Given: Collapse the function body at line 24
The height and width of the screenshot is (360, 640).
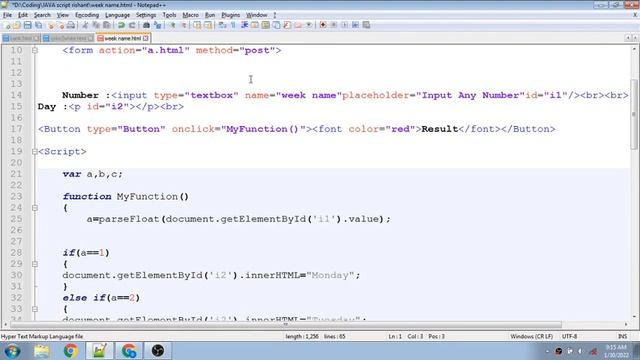Looking at the screenshot, I should point(35,208).
